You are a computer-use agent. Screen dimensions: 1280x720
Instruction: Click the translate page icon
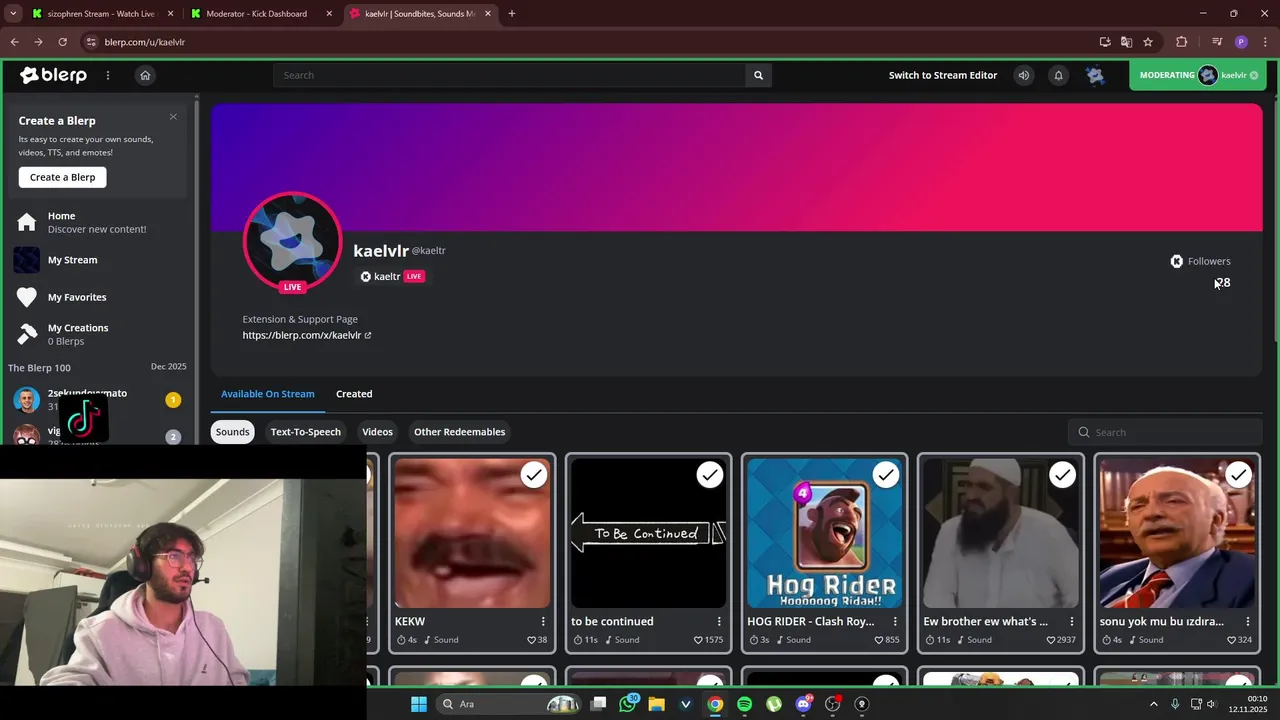tap(1126, 42)
